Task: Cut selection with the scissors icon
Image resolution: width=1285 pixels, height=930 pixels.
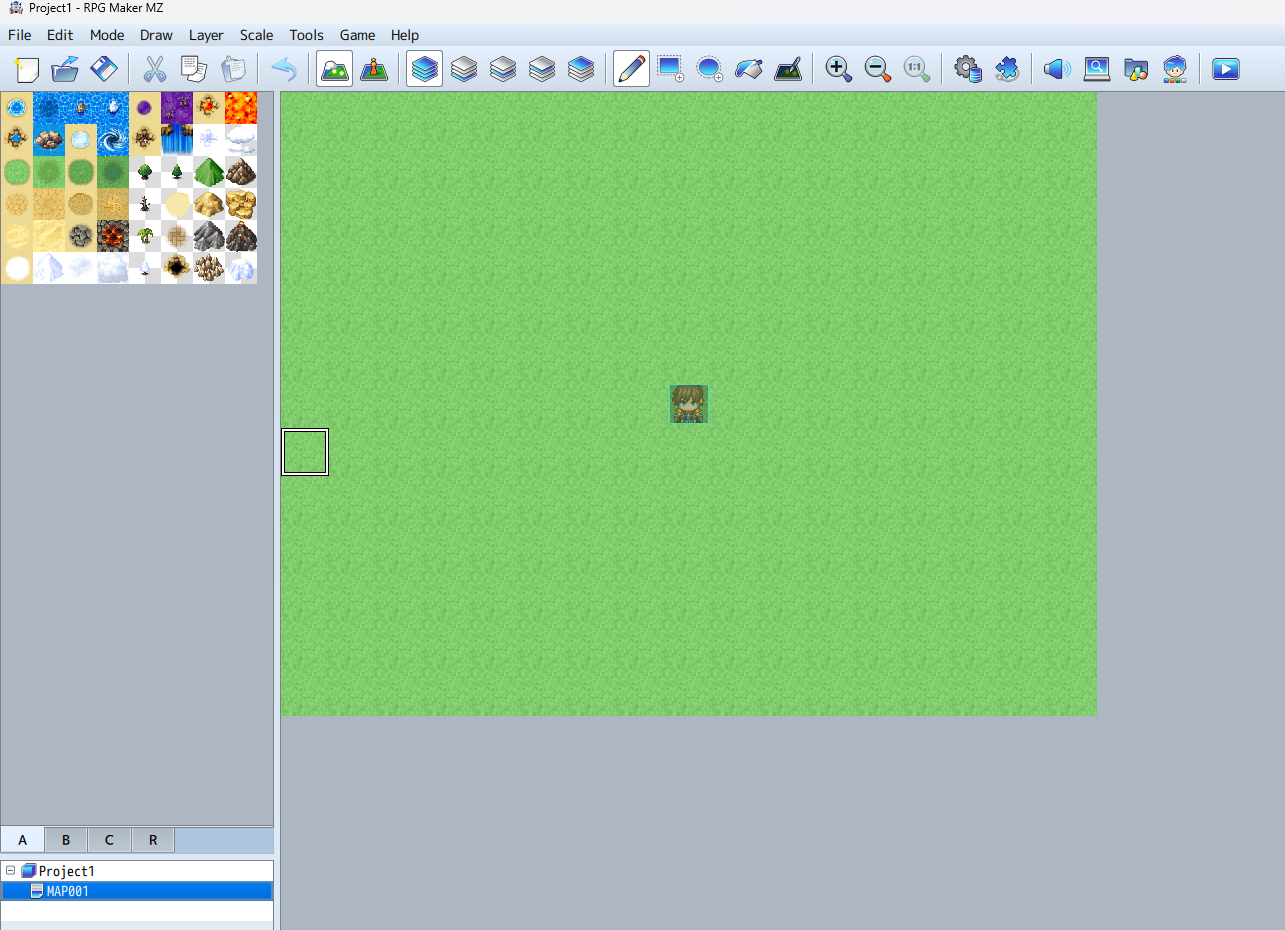Action: [154, 69]
